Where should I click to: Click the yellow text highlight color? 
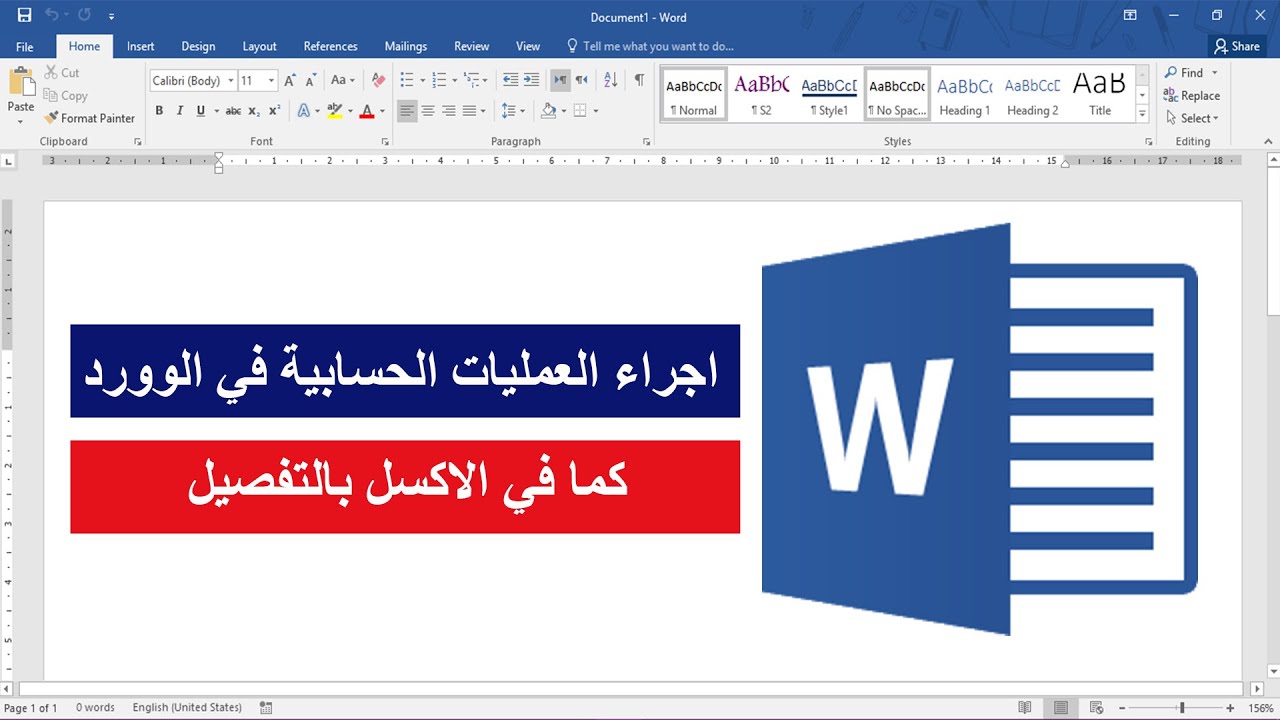pos(335,111)
